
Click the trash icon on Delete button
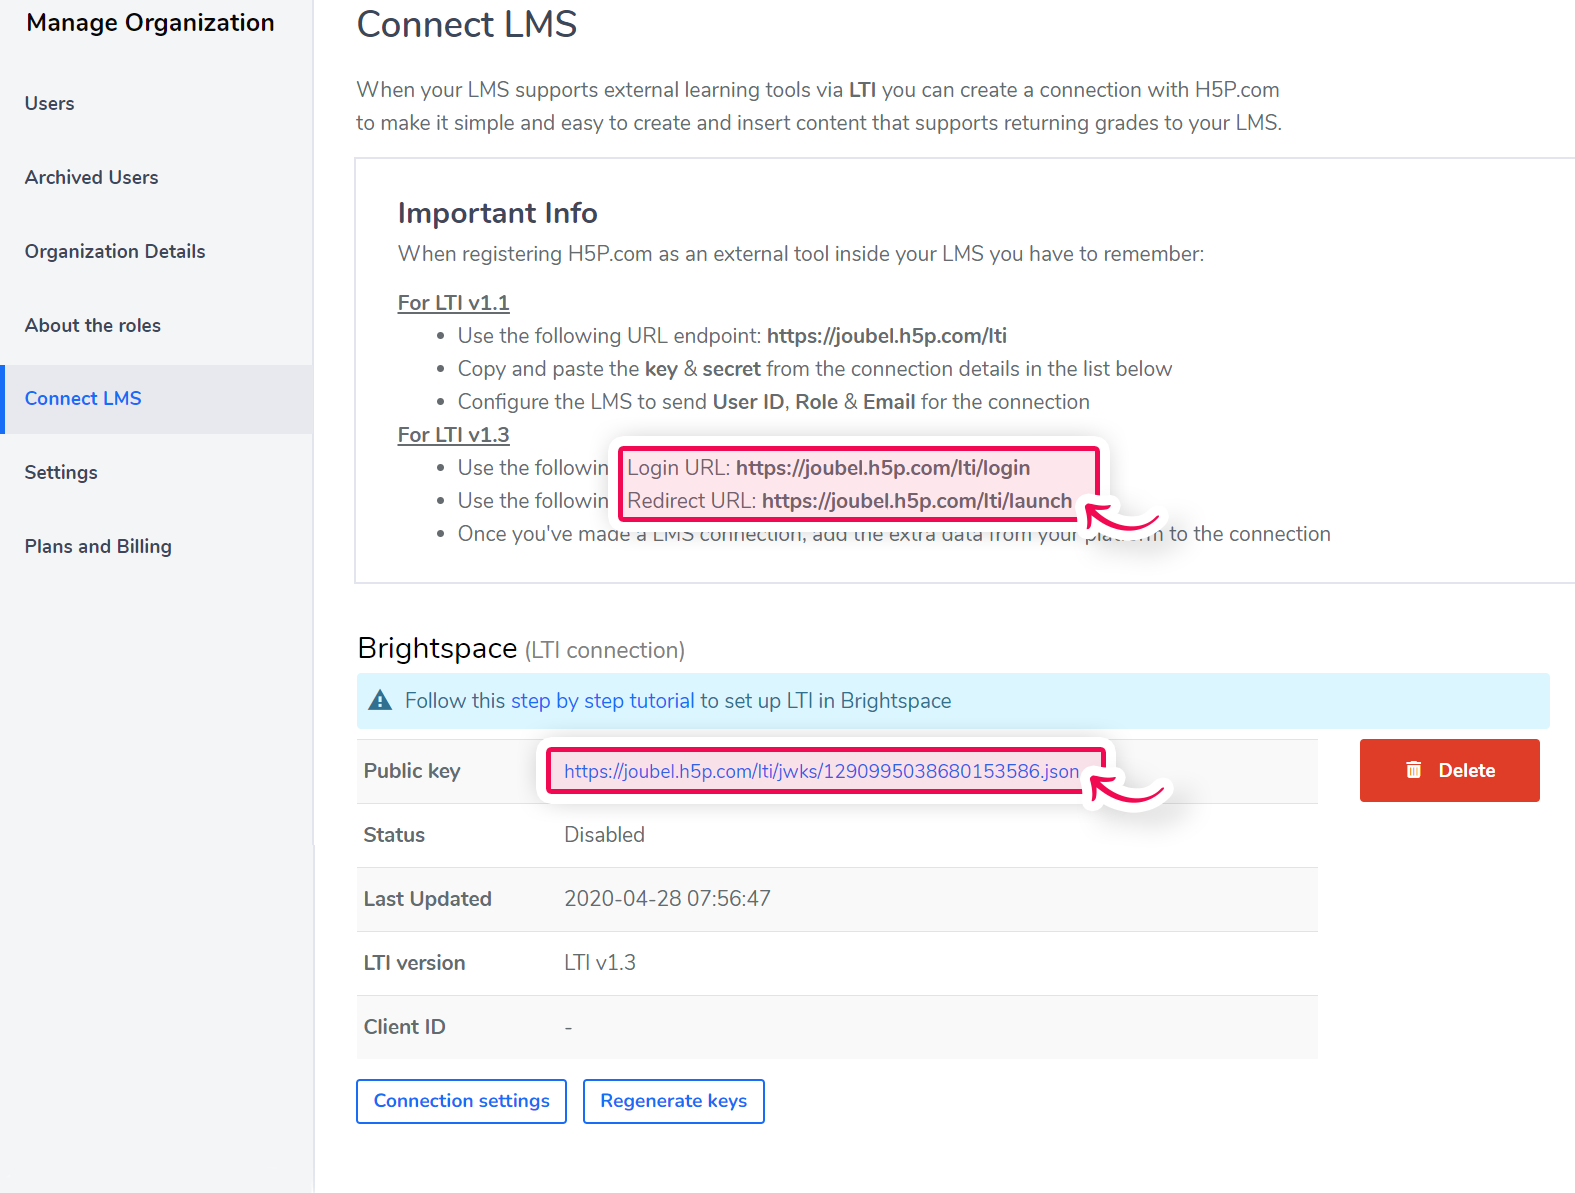pos(1413,770)
